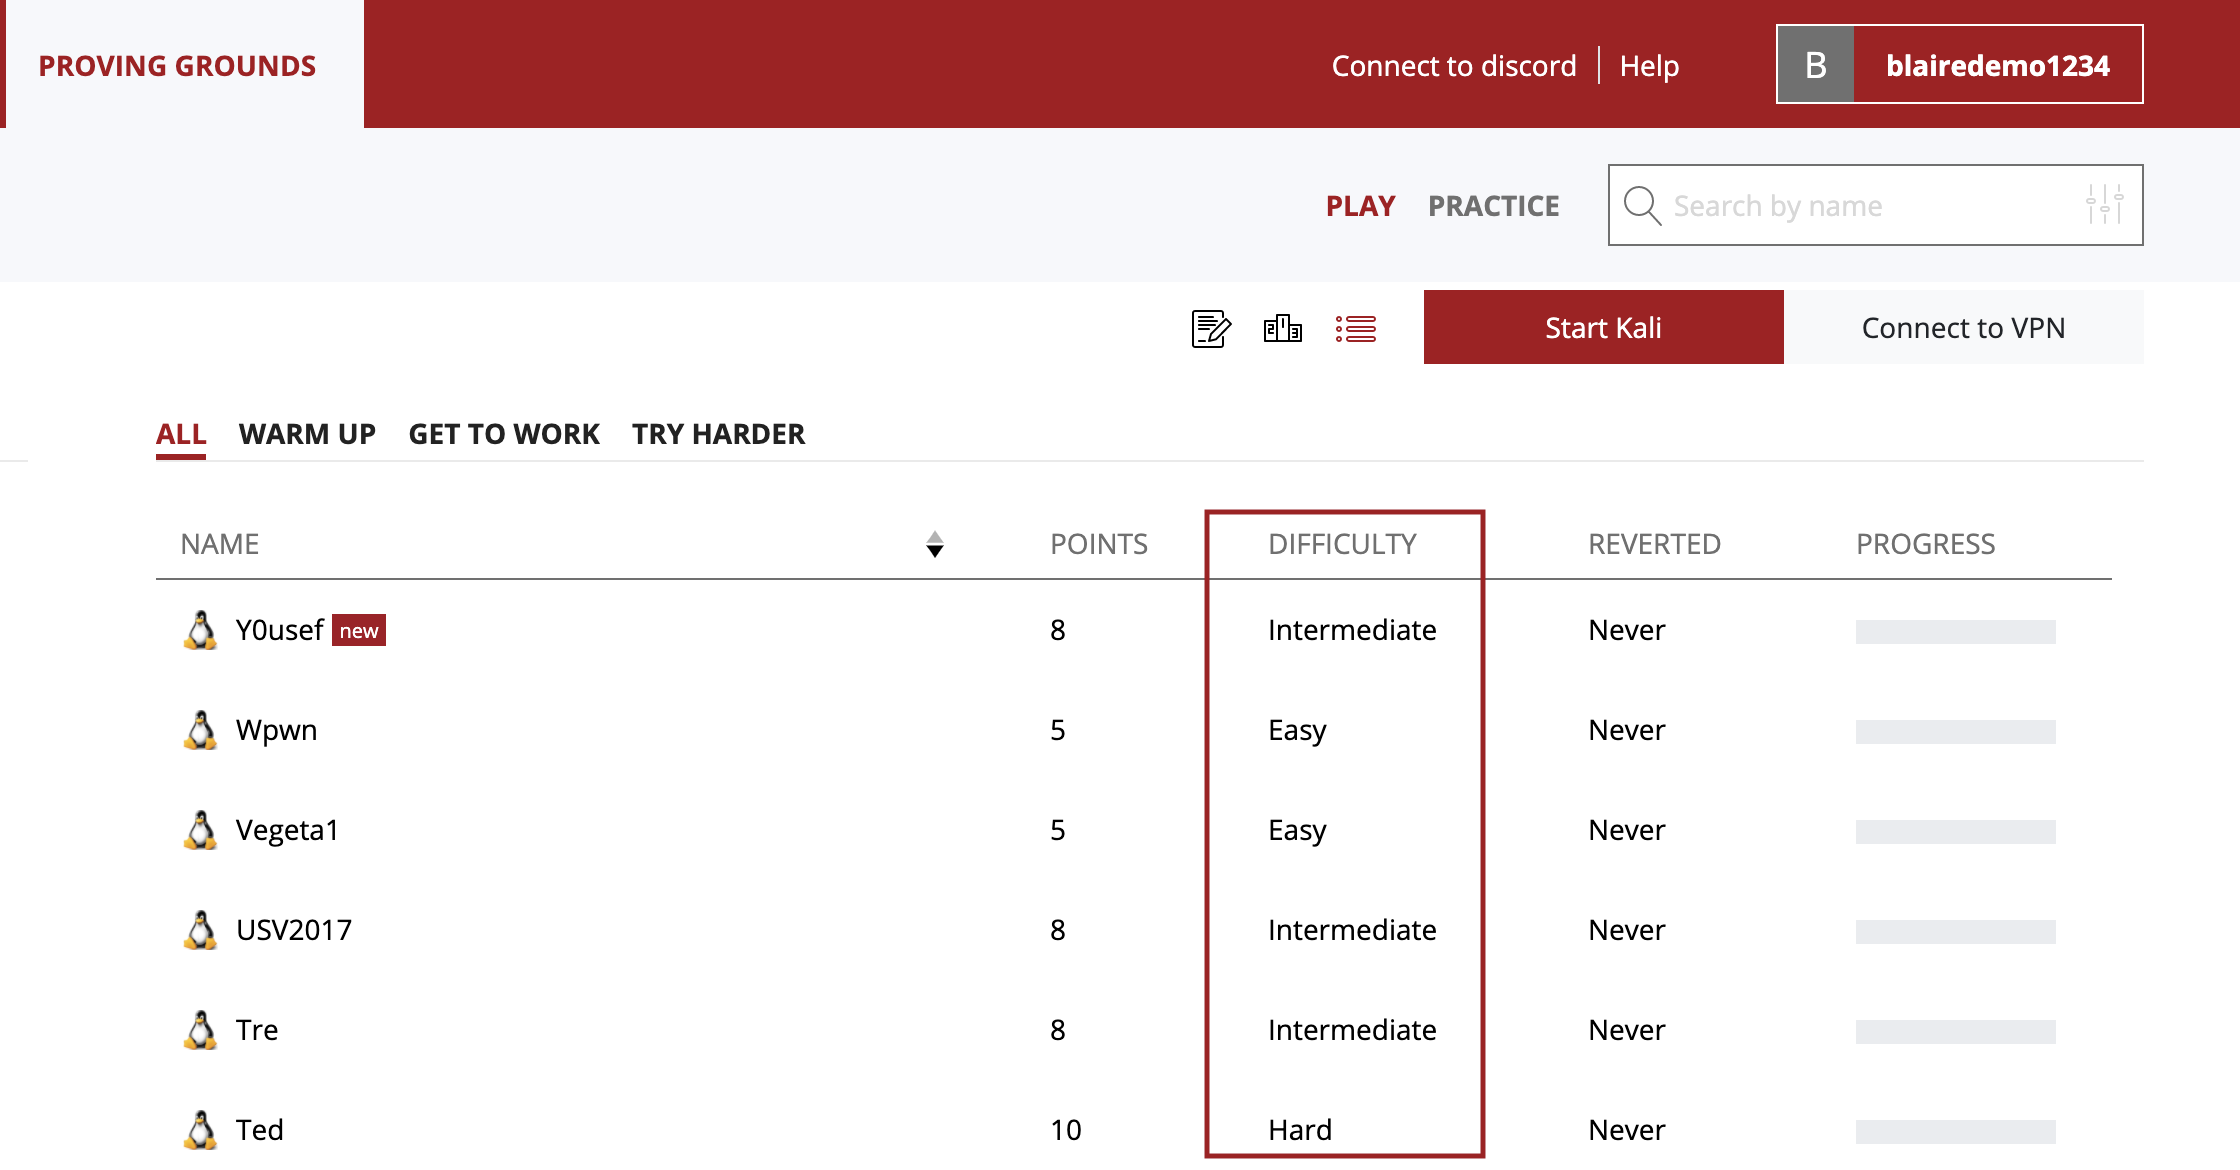The image size is (2240, 1170).
Task: Switch to list view icon
Action: (x=1356, y=328)
